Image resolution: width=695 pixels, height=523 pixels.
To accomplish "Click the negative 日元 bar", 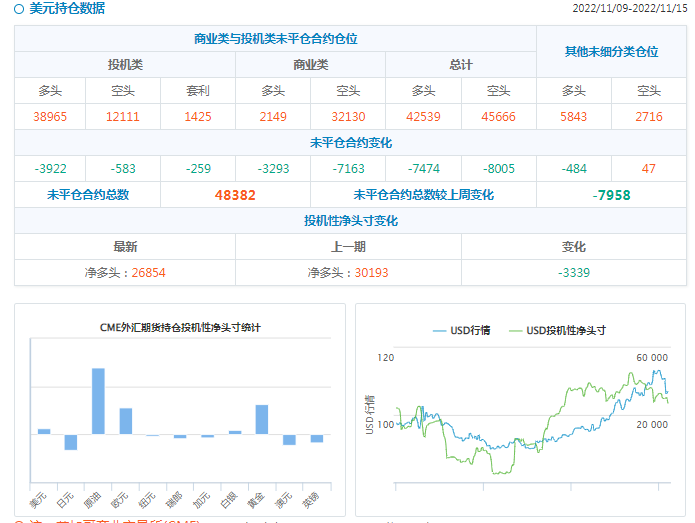I will click(71, 442).
